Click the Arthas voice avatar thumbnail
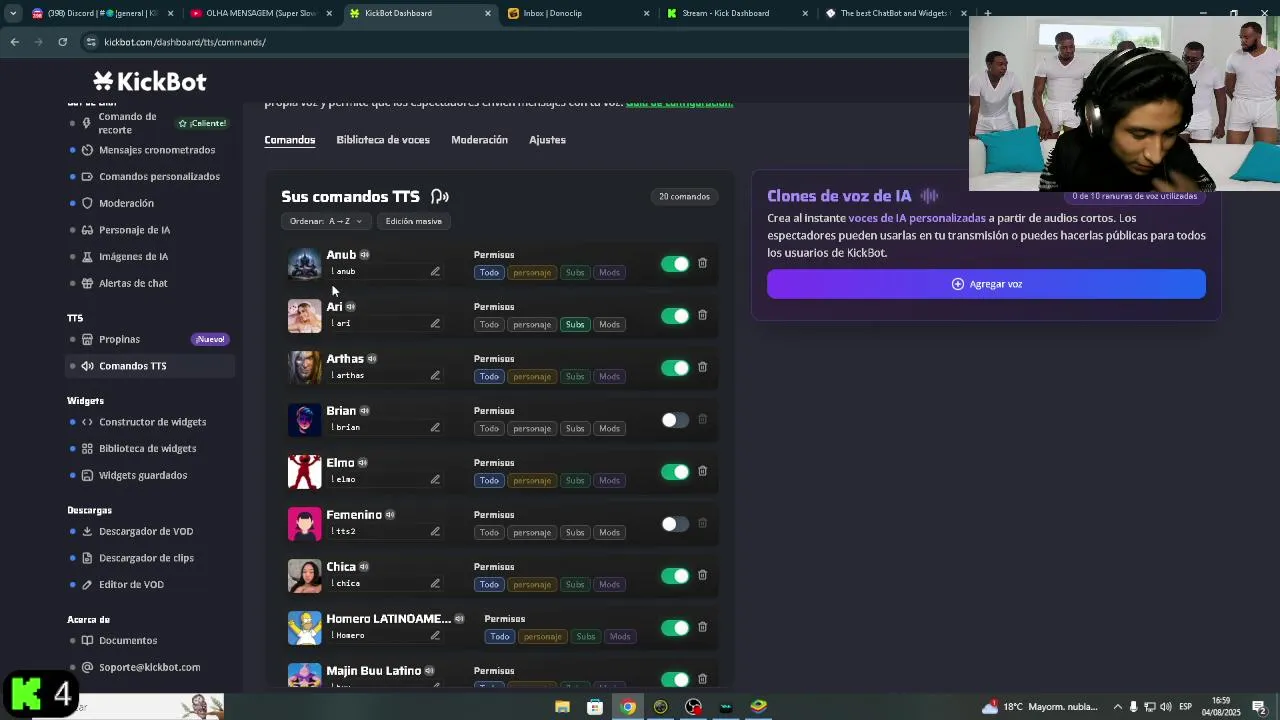 coord(305,367)
